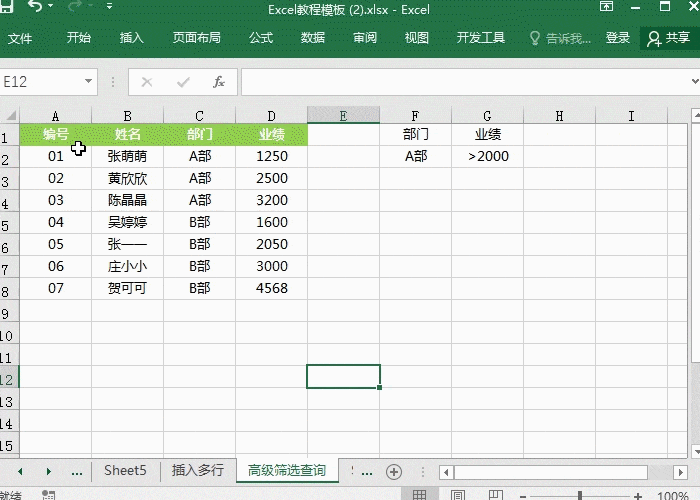This screenshot has height=500, width=700.
Task: Click criteria cell A部 in column F
Action: 416,156
